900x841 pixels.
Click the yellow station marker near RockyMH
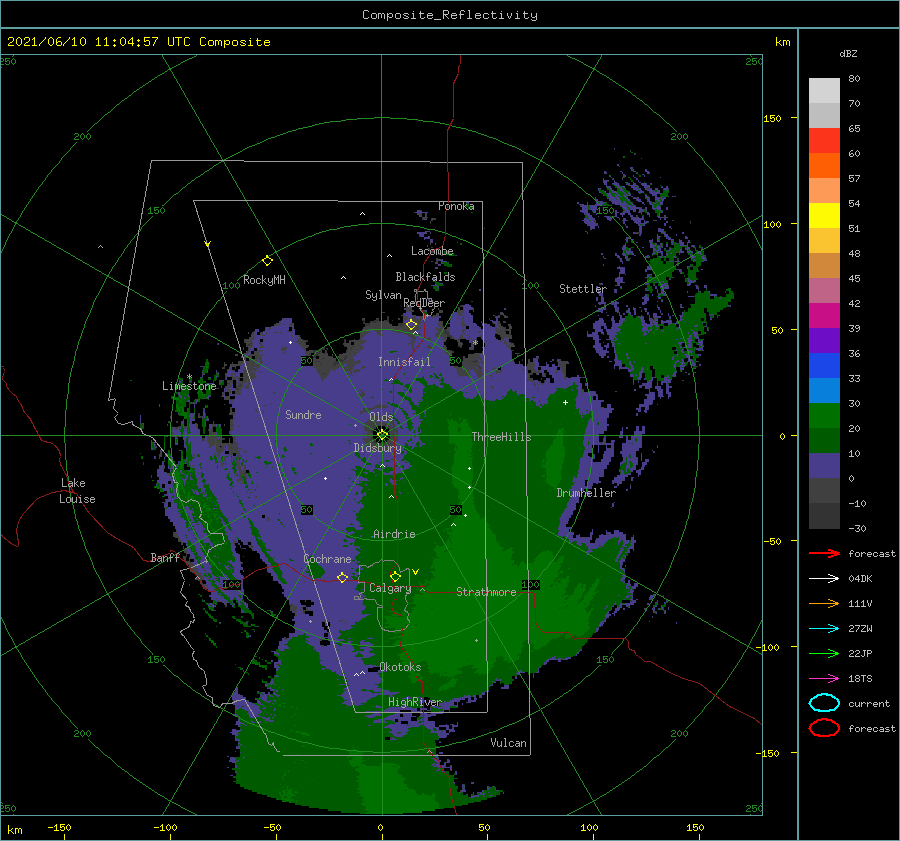267,261
